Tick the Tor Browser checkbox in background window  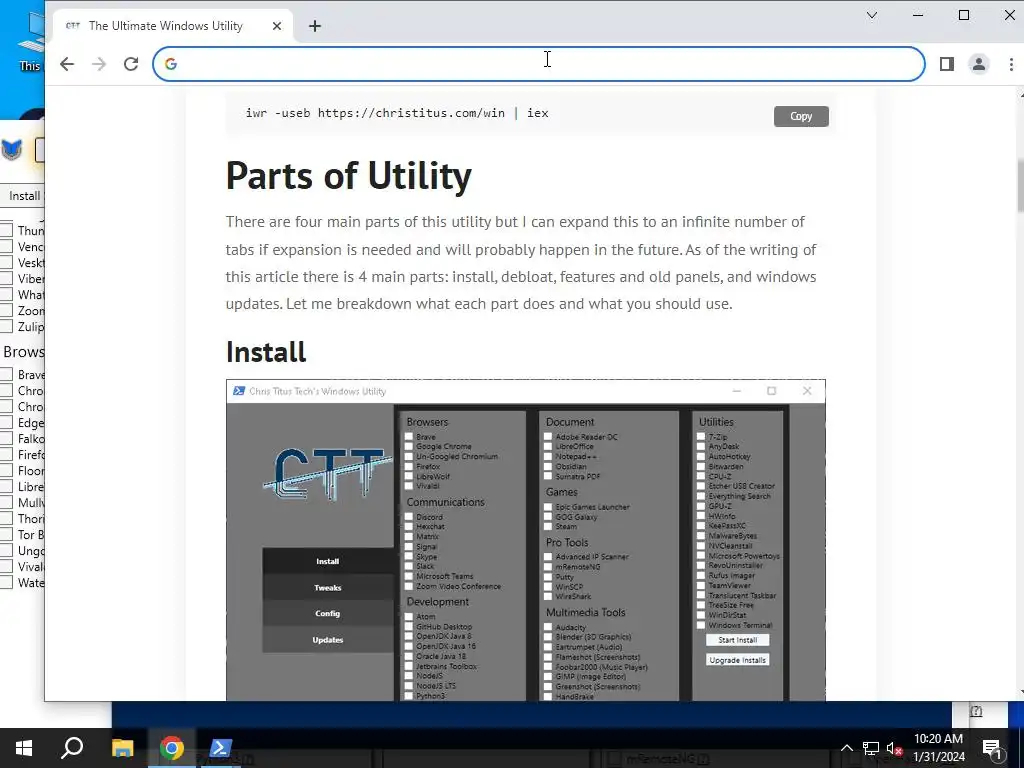pyautogui.click(x=7, y=534)
